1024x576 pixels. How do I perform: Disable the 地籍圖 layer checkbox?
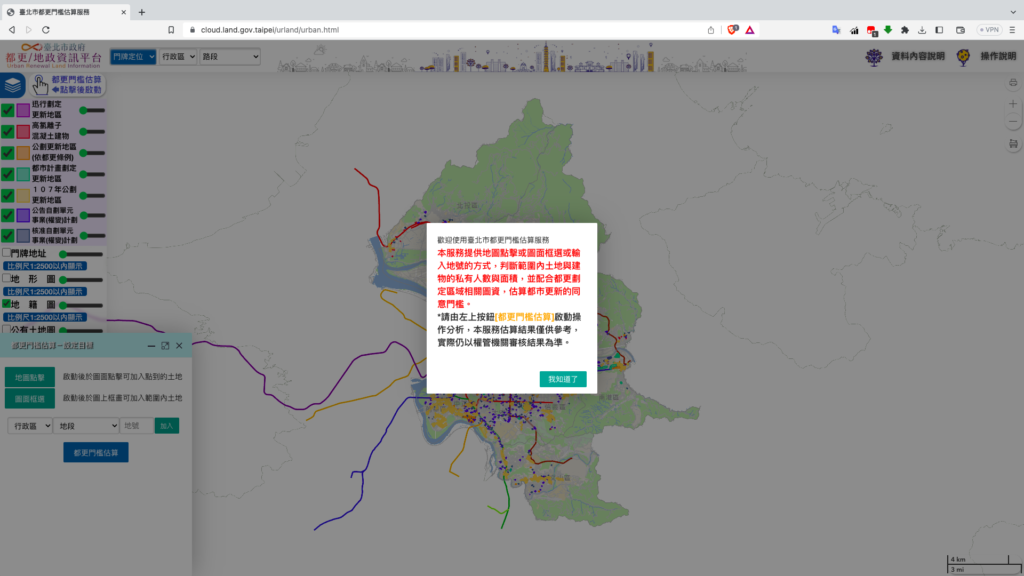(6, 304)
